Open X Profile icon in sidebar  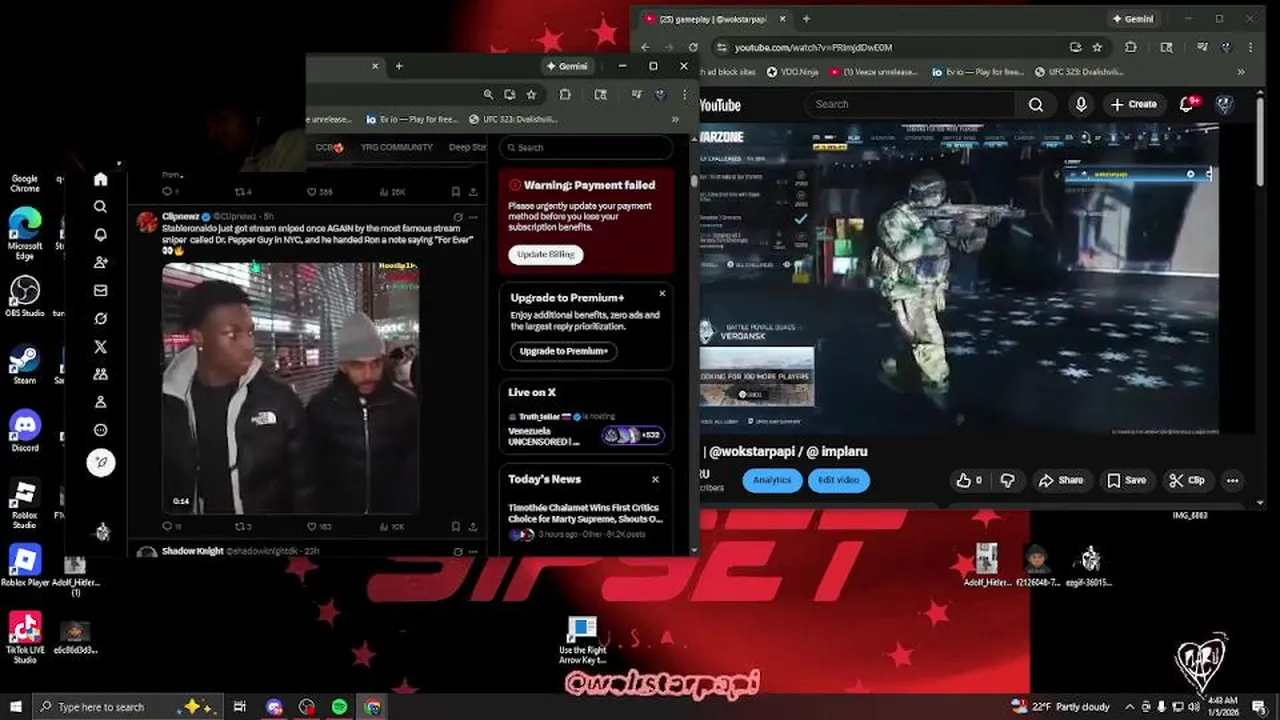pyautogui.click(x=100, y=402)
